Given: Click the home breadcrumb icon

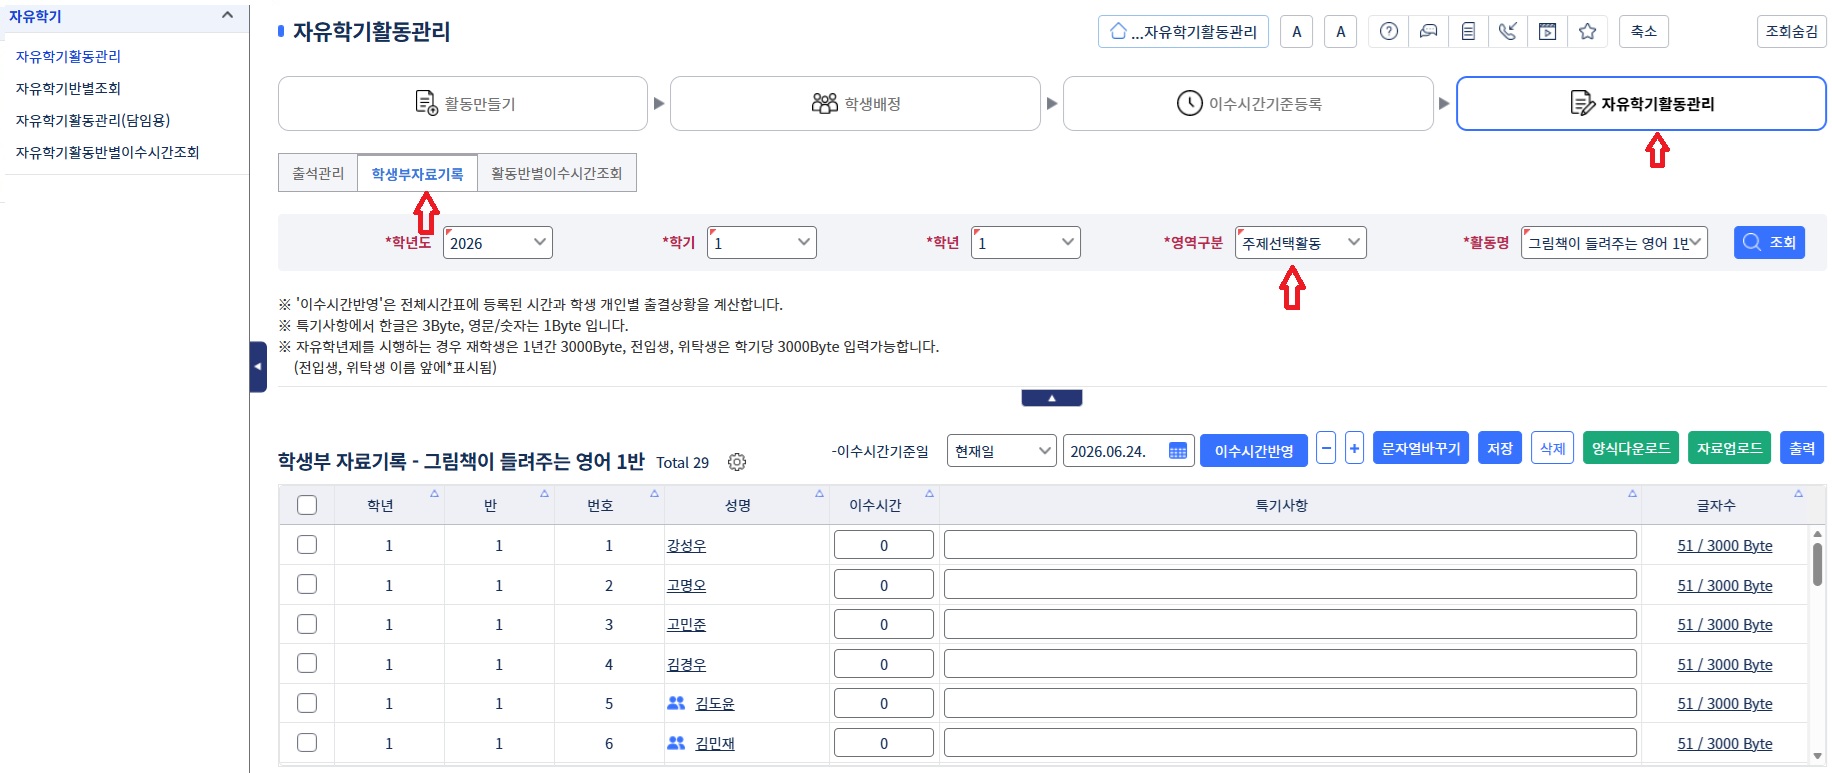Looking at the screenshot, I should point(1119,31).
